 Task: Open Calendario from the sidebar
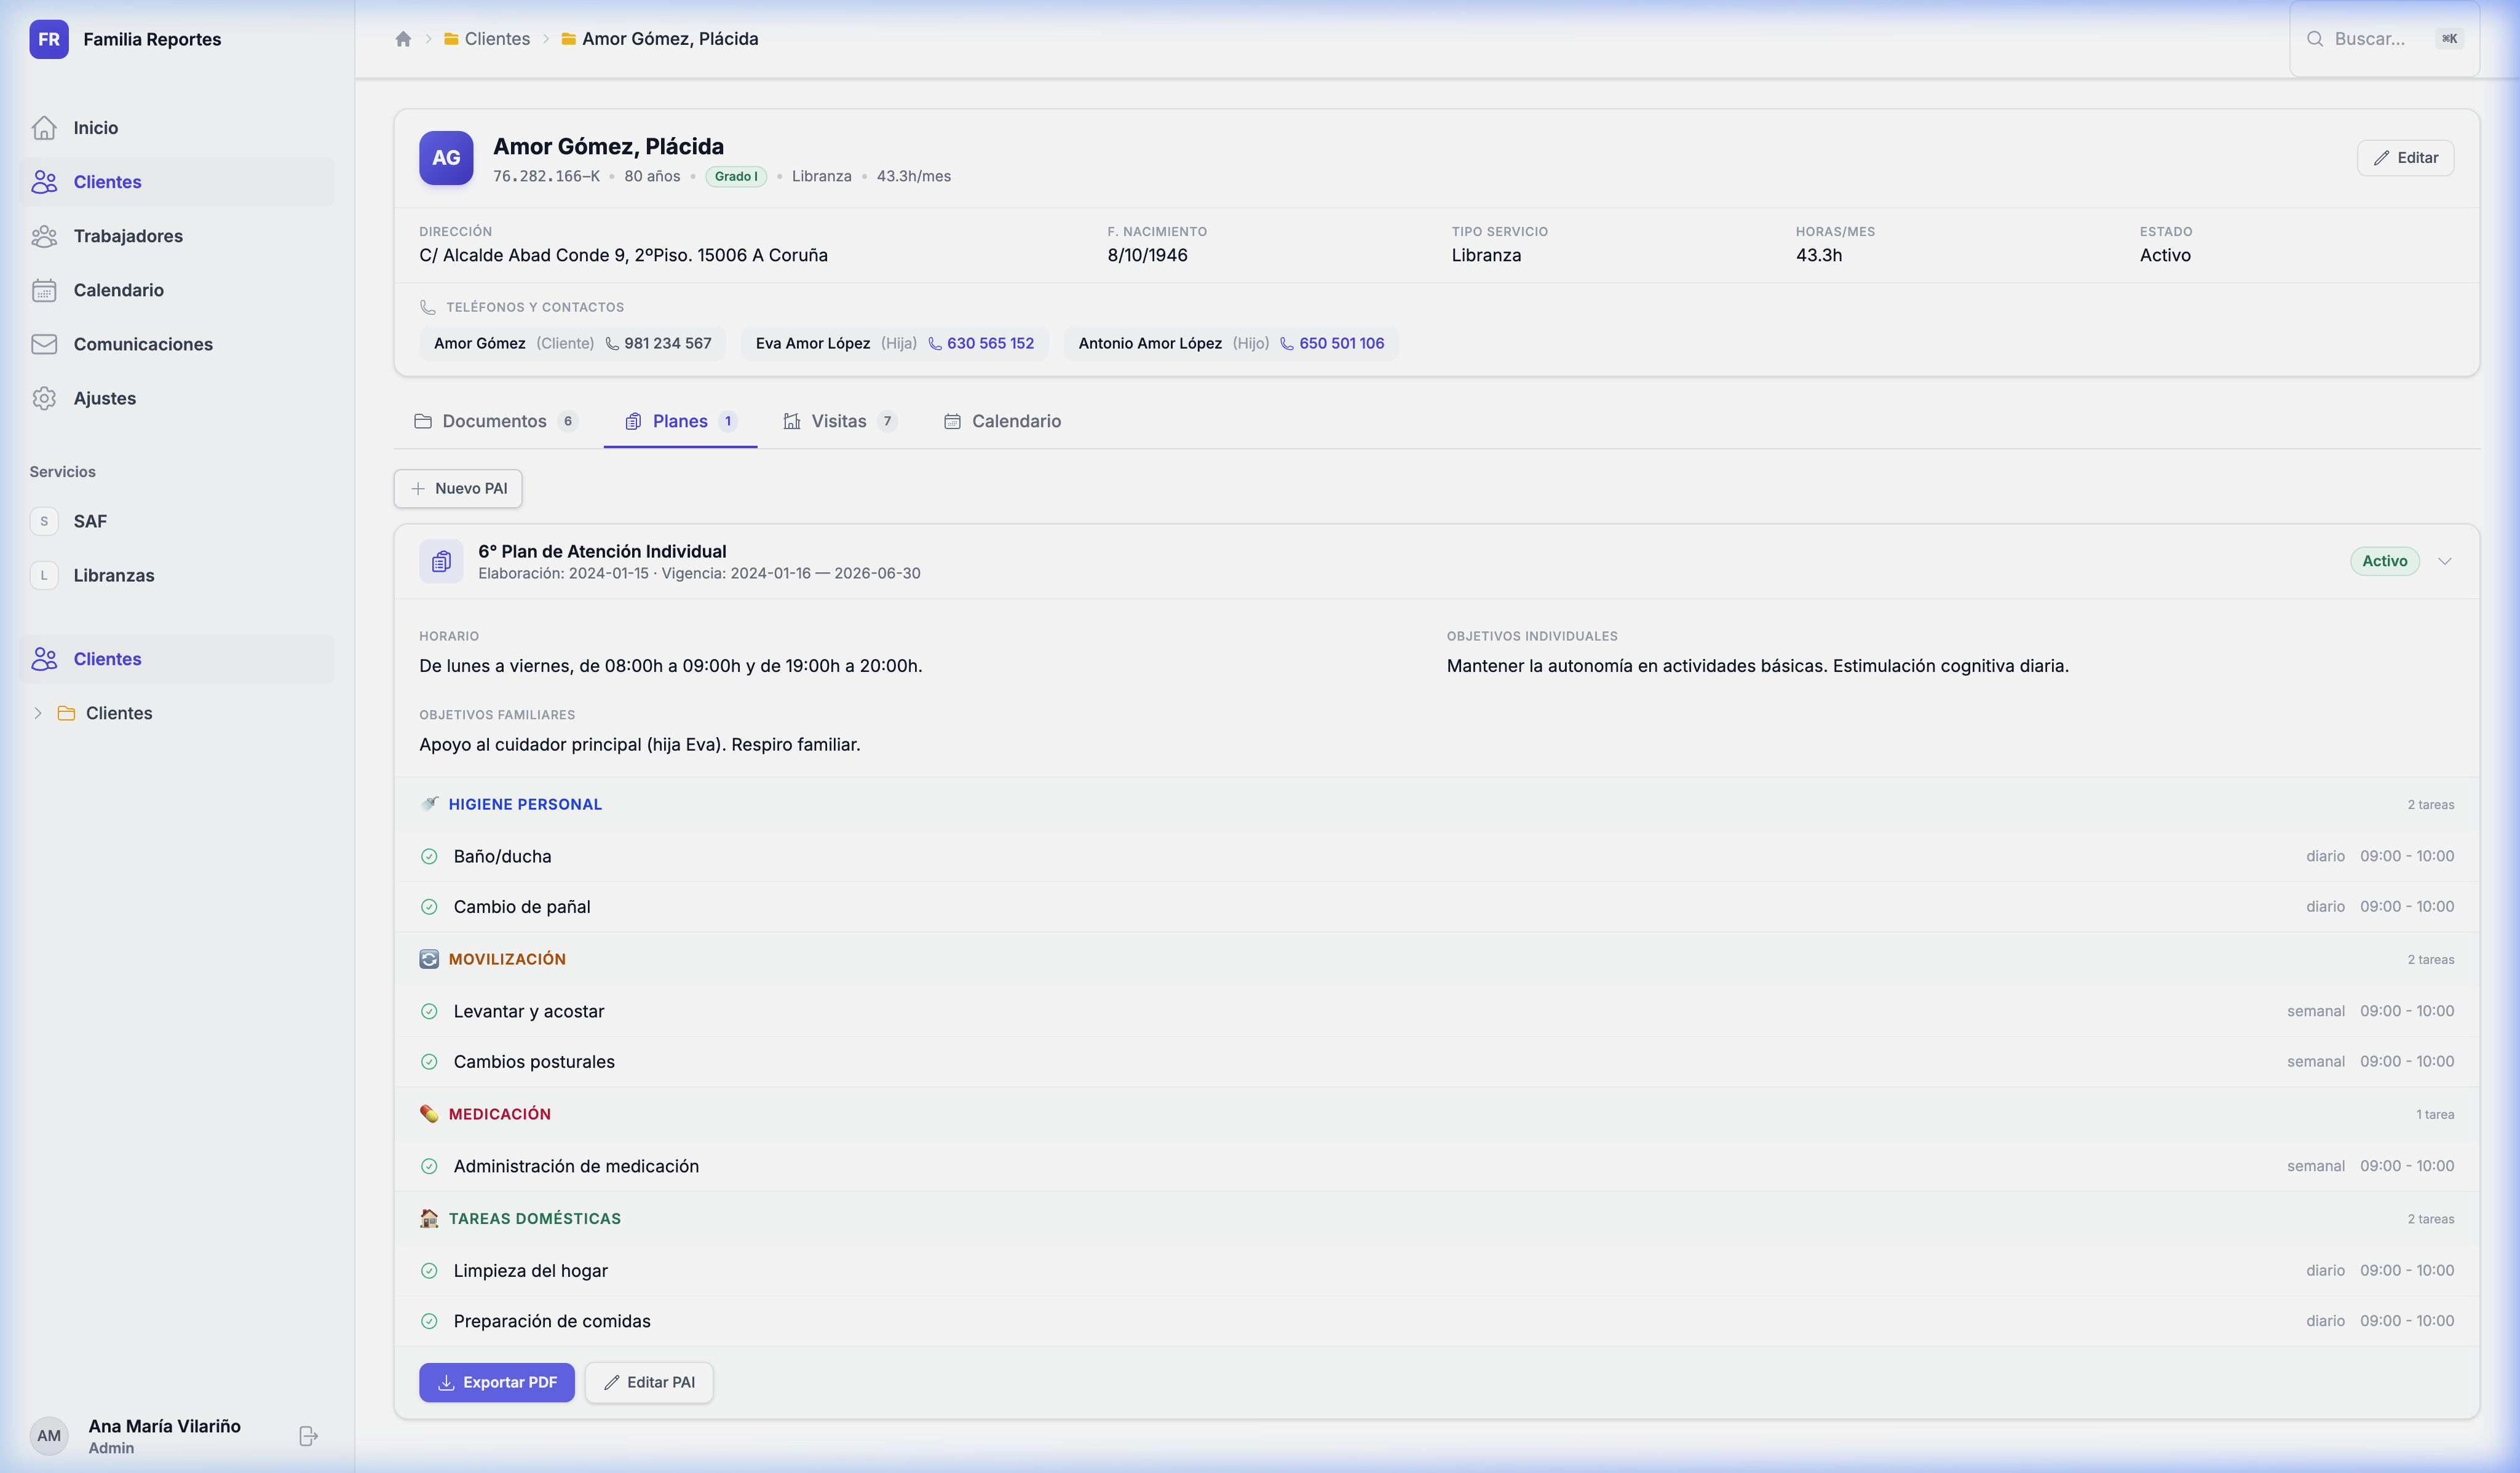(x=118, y=290)
